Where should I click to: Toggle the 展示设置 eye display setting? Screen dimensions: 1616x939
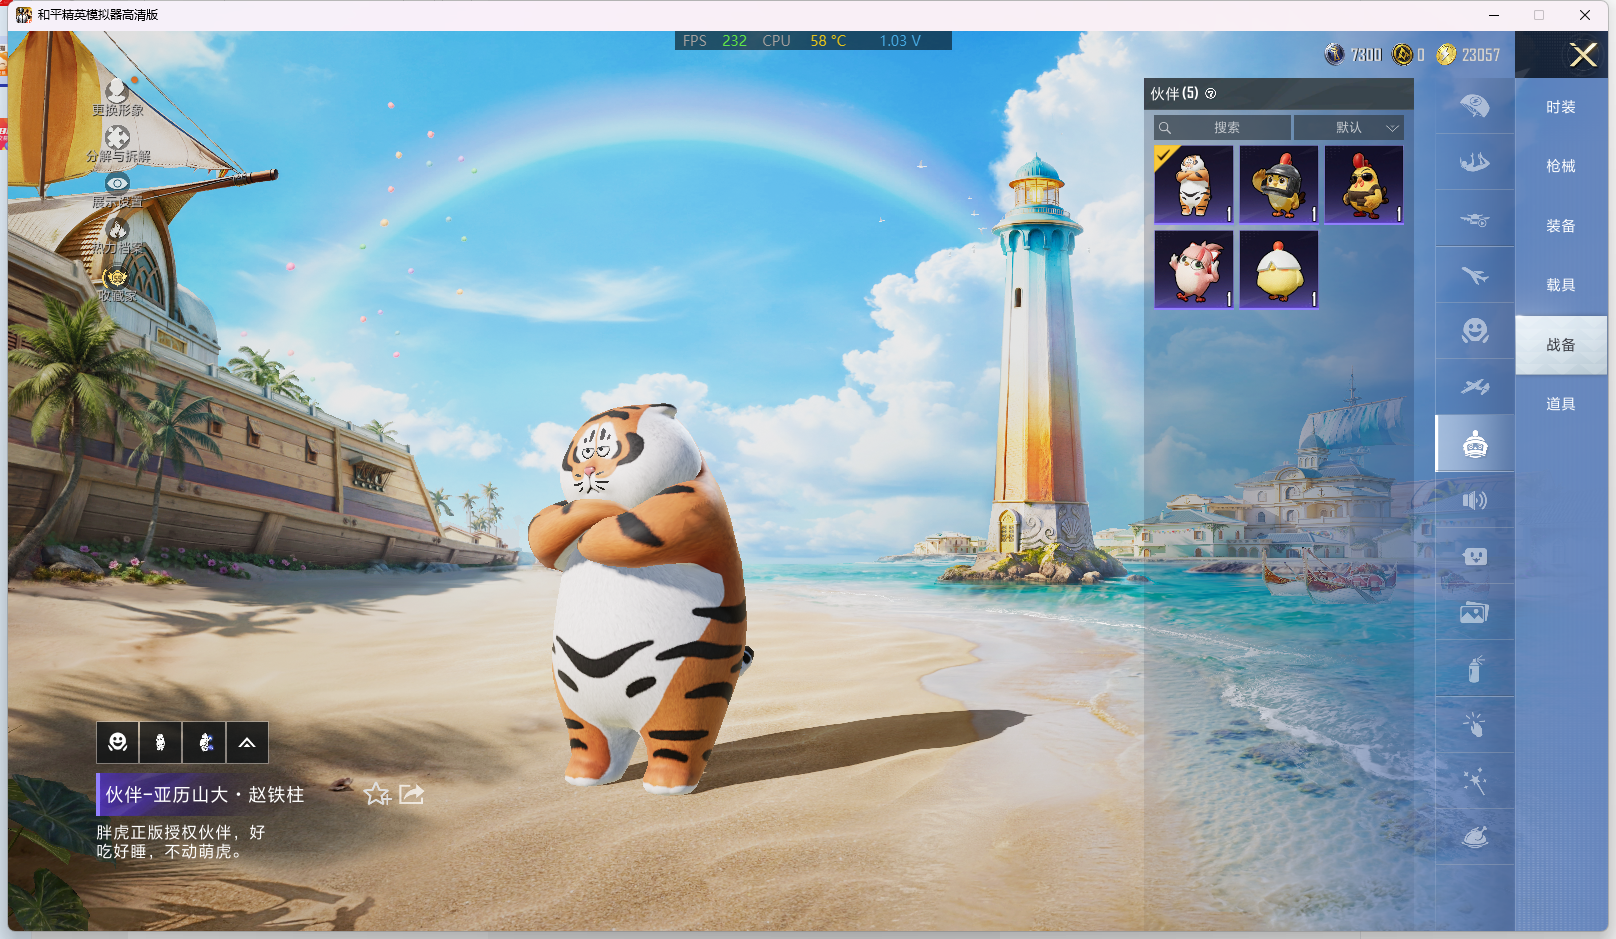click(117, 190)
